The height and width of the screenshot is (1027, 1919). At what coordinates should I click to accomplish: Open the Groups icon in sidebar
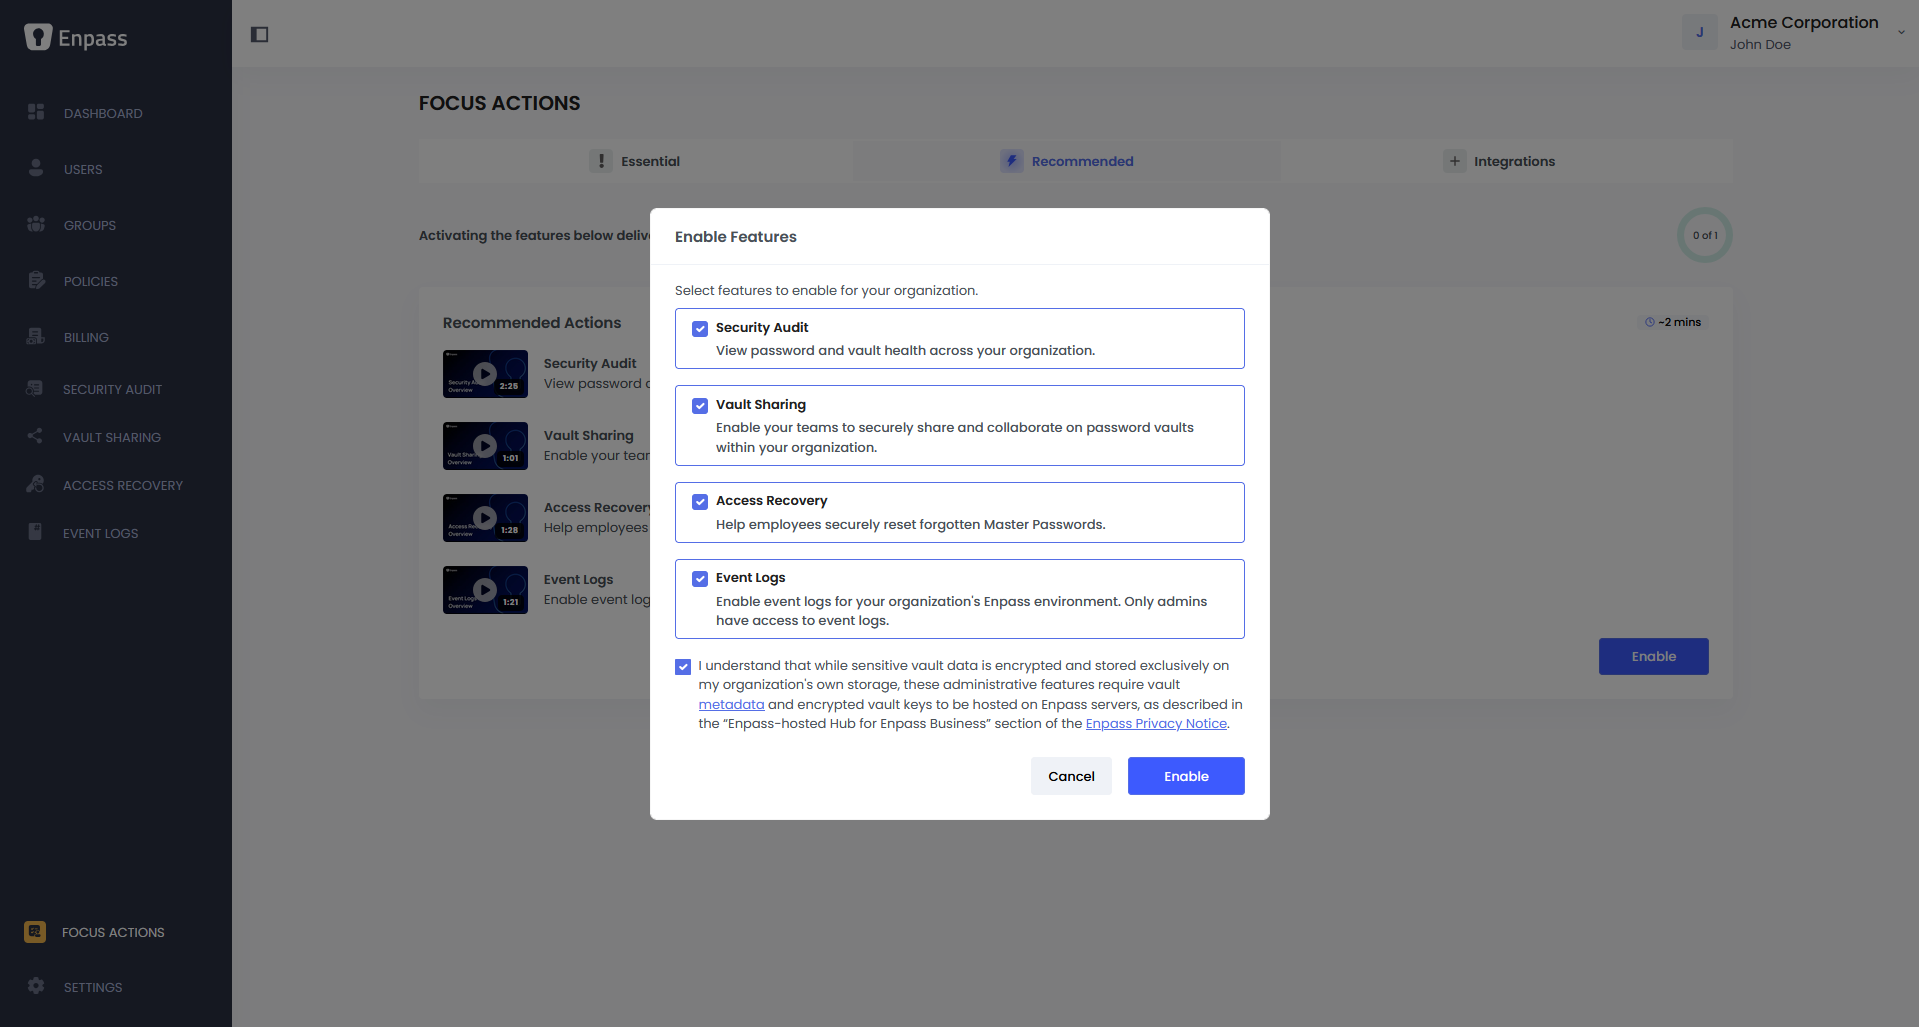click(36, 224)
